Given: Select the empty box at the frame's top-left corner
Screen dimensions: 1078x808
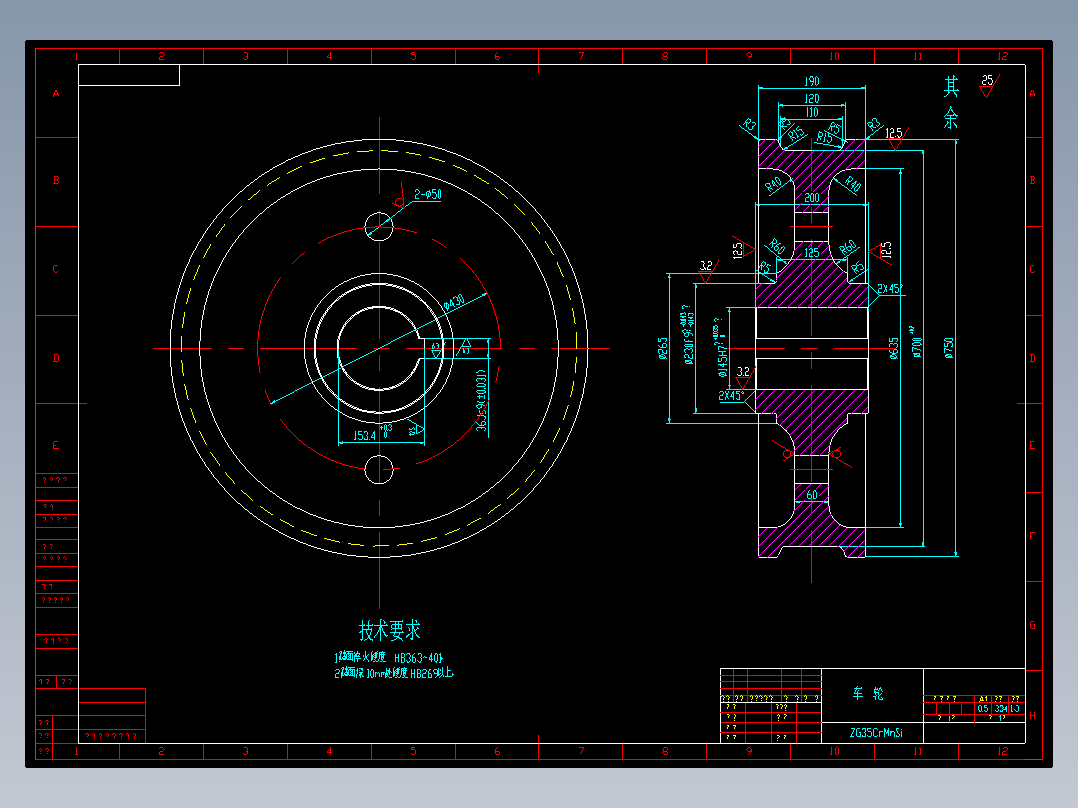Looking at the screenshot, I should click(129, 75).
